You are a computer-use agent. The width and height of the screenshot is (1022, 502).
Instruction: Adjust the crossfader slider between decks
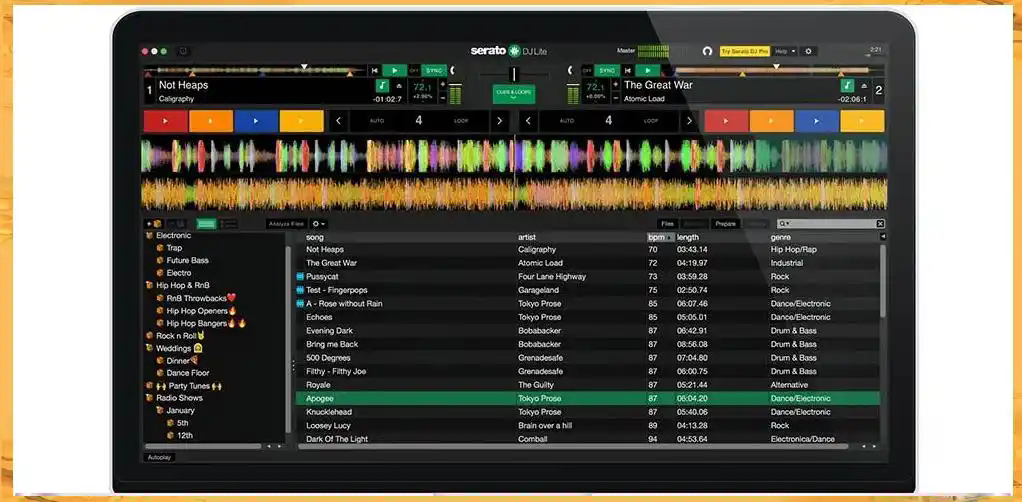514,74
